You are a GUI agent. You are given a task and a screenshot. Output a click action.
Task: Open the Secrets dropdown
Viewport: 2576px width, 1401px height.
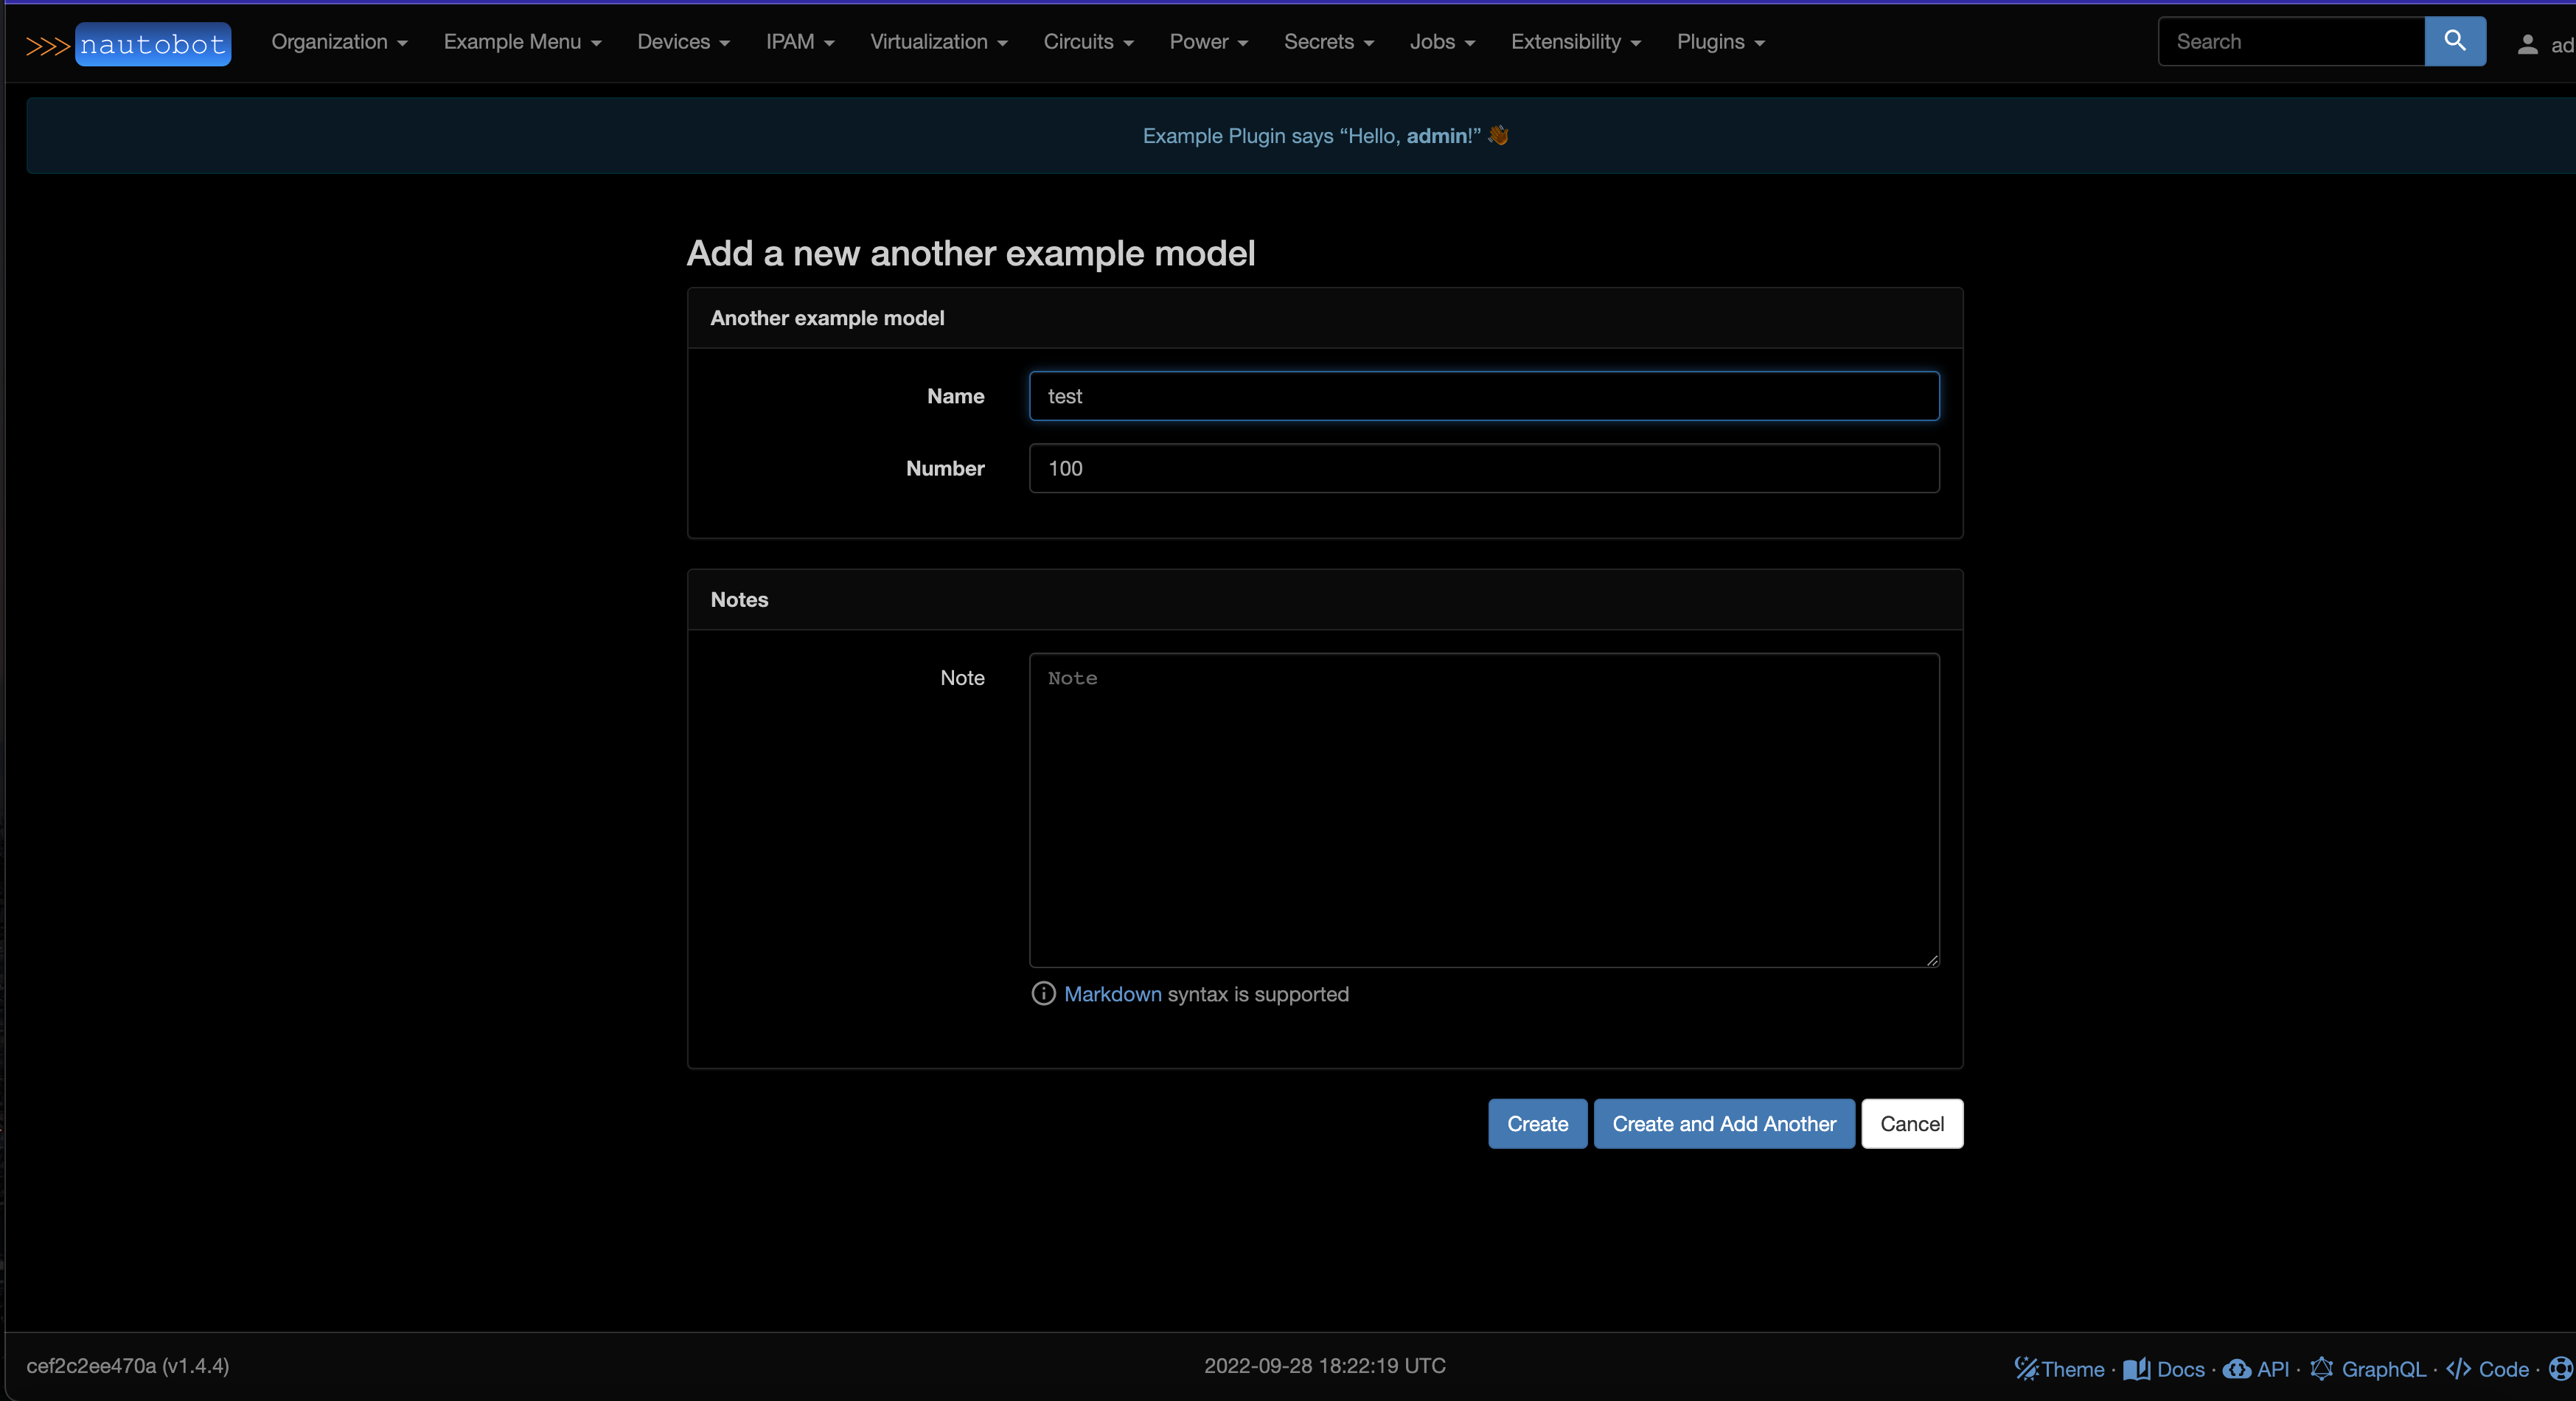click(1328, 42)
